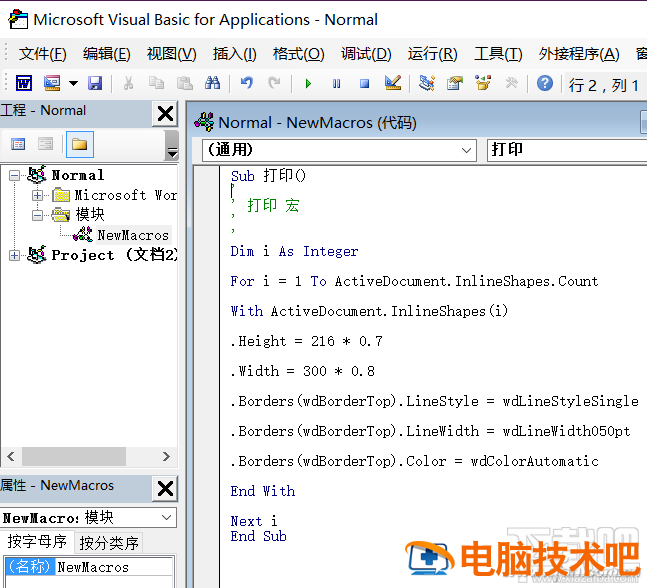Open the 编辑(E) menu
647x588 pixels.
click(x=106, y=54)
